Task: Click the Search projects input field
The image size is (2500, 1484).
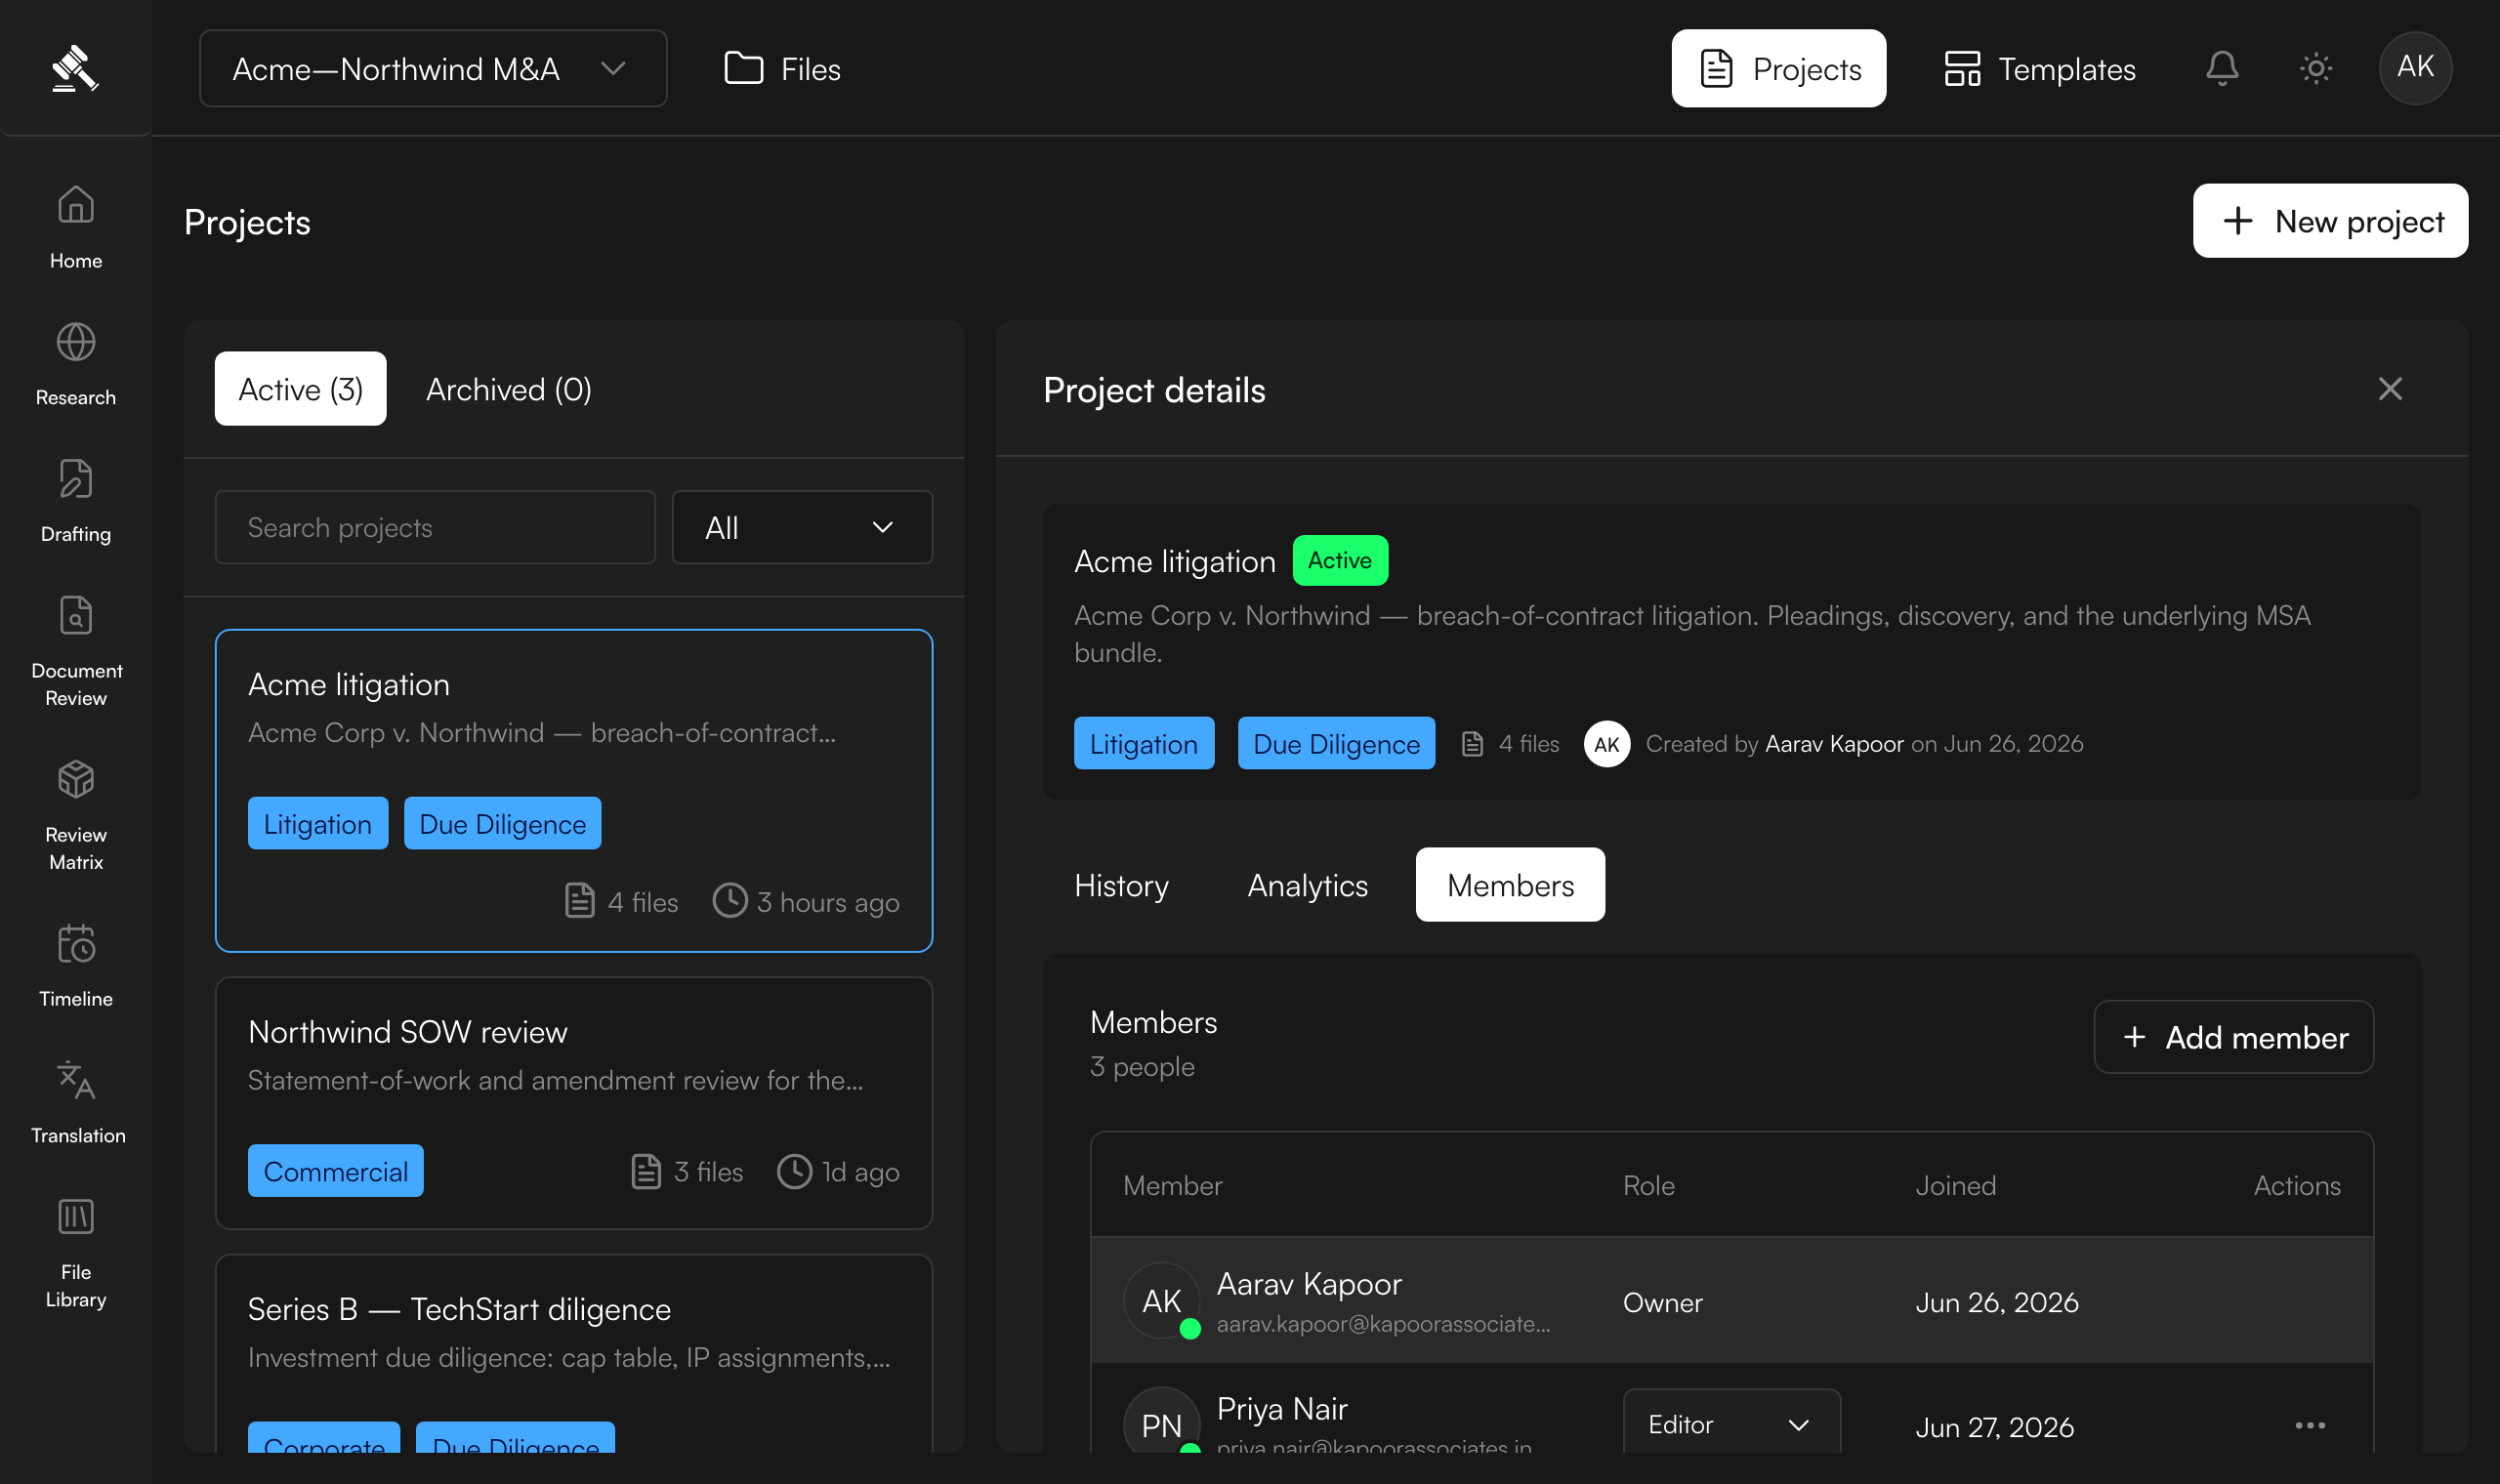Action: (435, 527)
